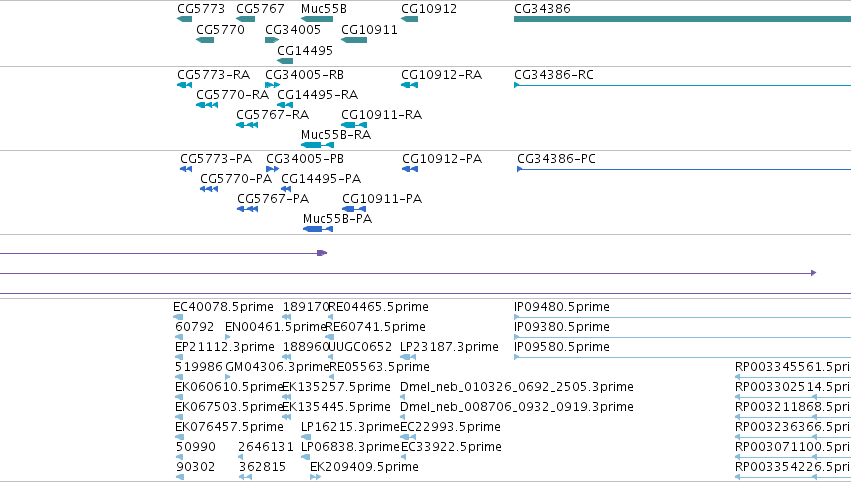851x482 pixels.
Task: Select the EK135445.5prime EST label
Action: pyautogui.click(x=336, y=407)
